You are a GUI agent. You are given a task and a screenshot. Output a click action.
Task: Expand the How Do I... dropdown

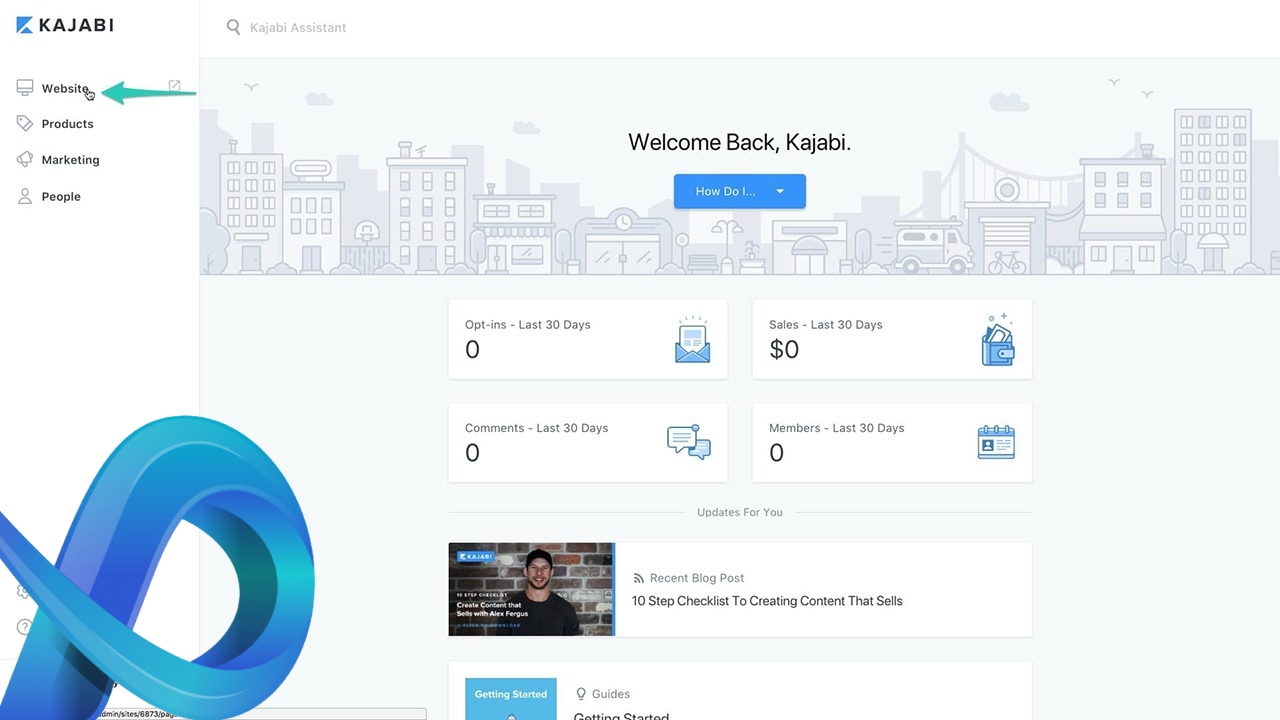click(740, 191)
